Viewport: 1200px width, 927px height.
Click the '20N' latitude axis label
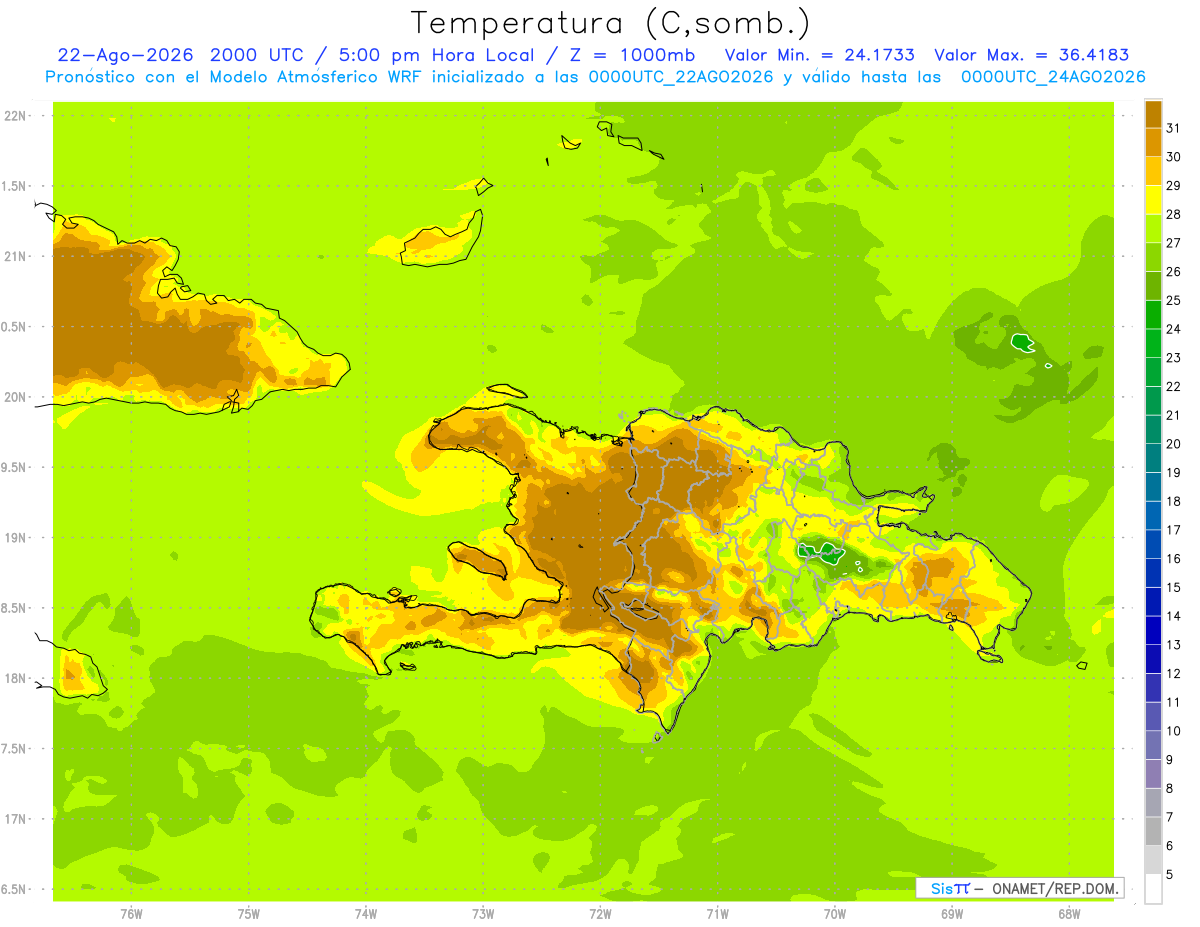[16, 397]
